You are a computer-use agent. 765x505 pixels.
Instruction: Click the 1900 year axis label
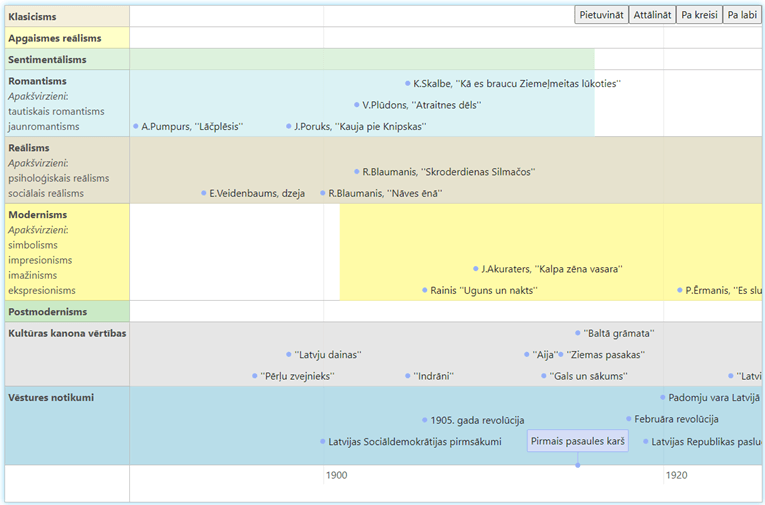[337, 476]
